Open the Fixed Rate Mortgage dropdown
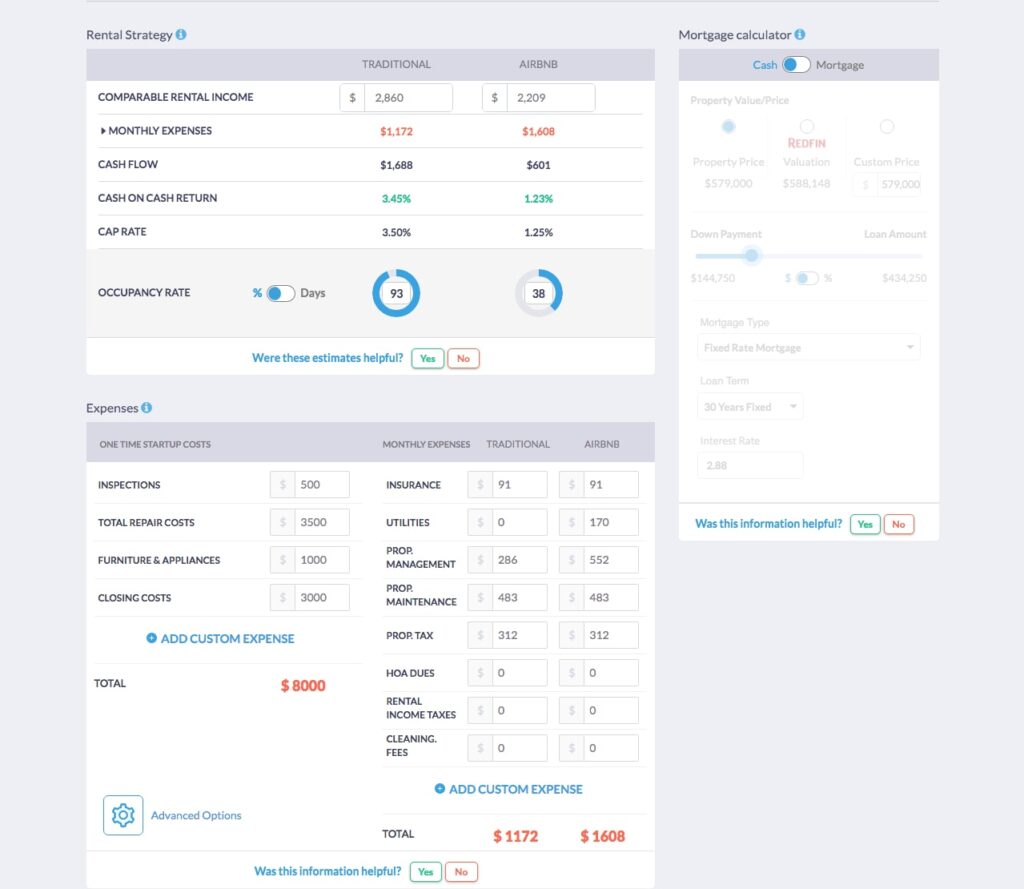The width and height of the screenshot is (1024, 889). 808,347
